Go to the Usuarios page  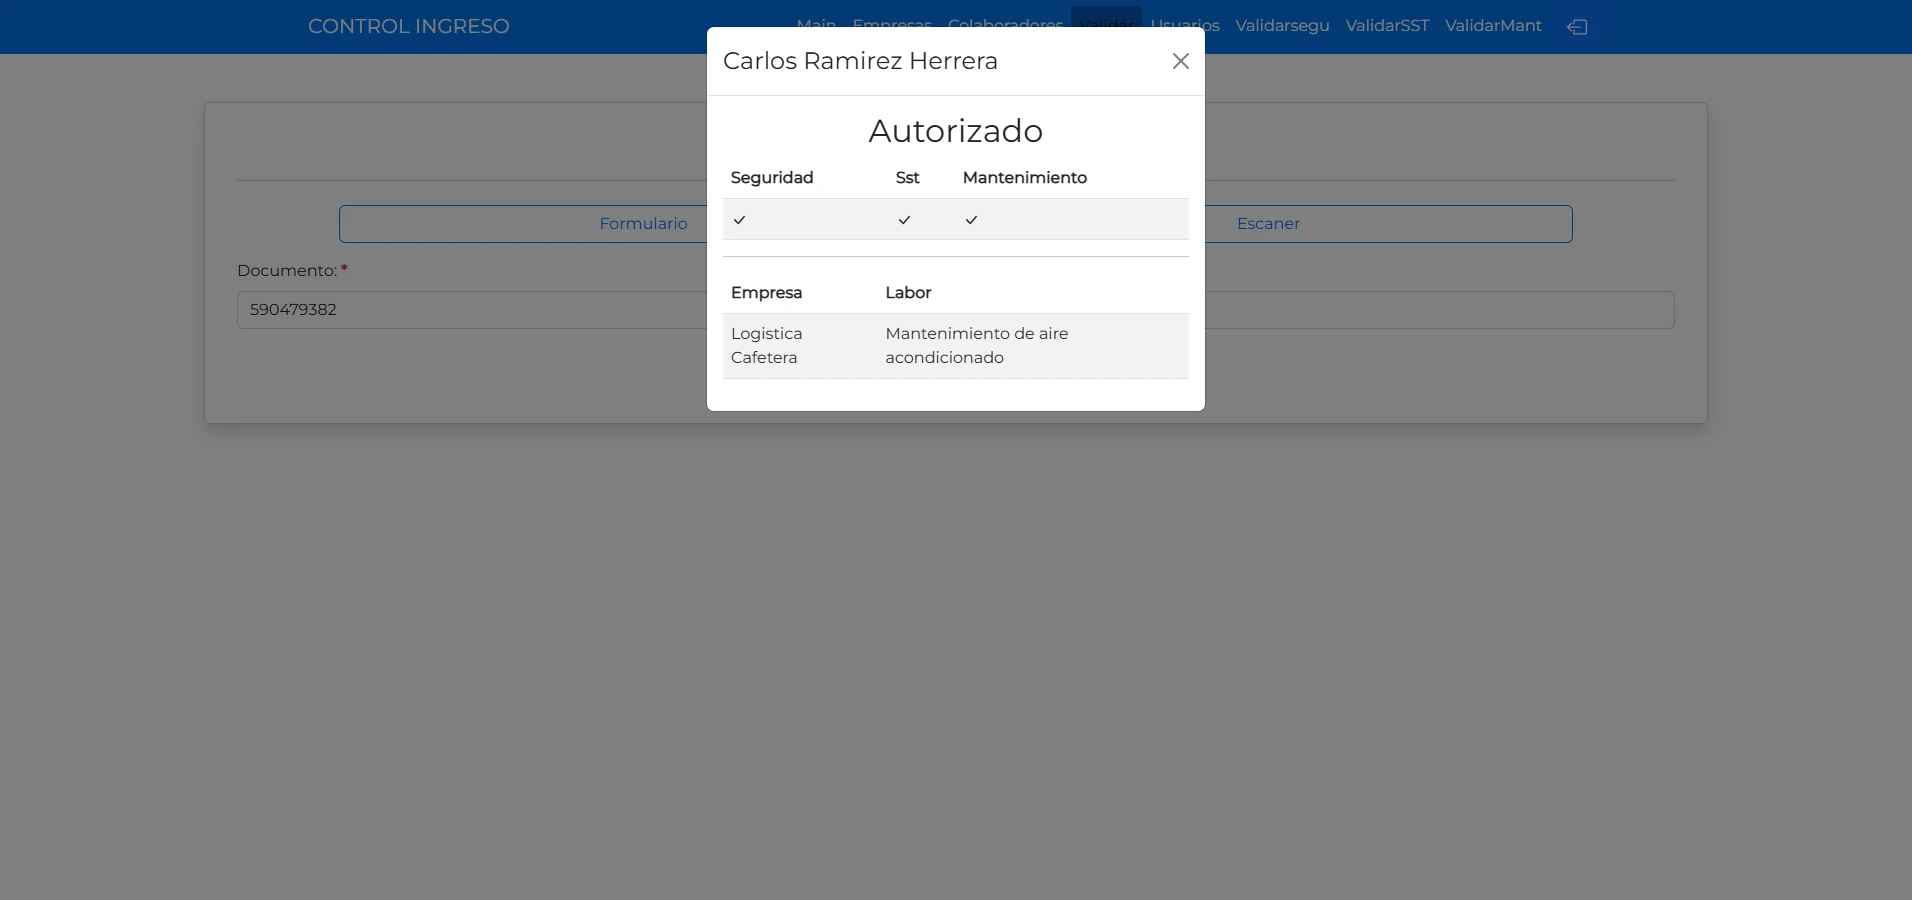[1185, 26]
